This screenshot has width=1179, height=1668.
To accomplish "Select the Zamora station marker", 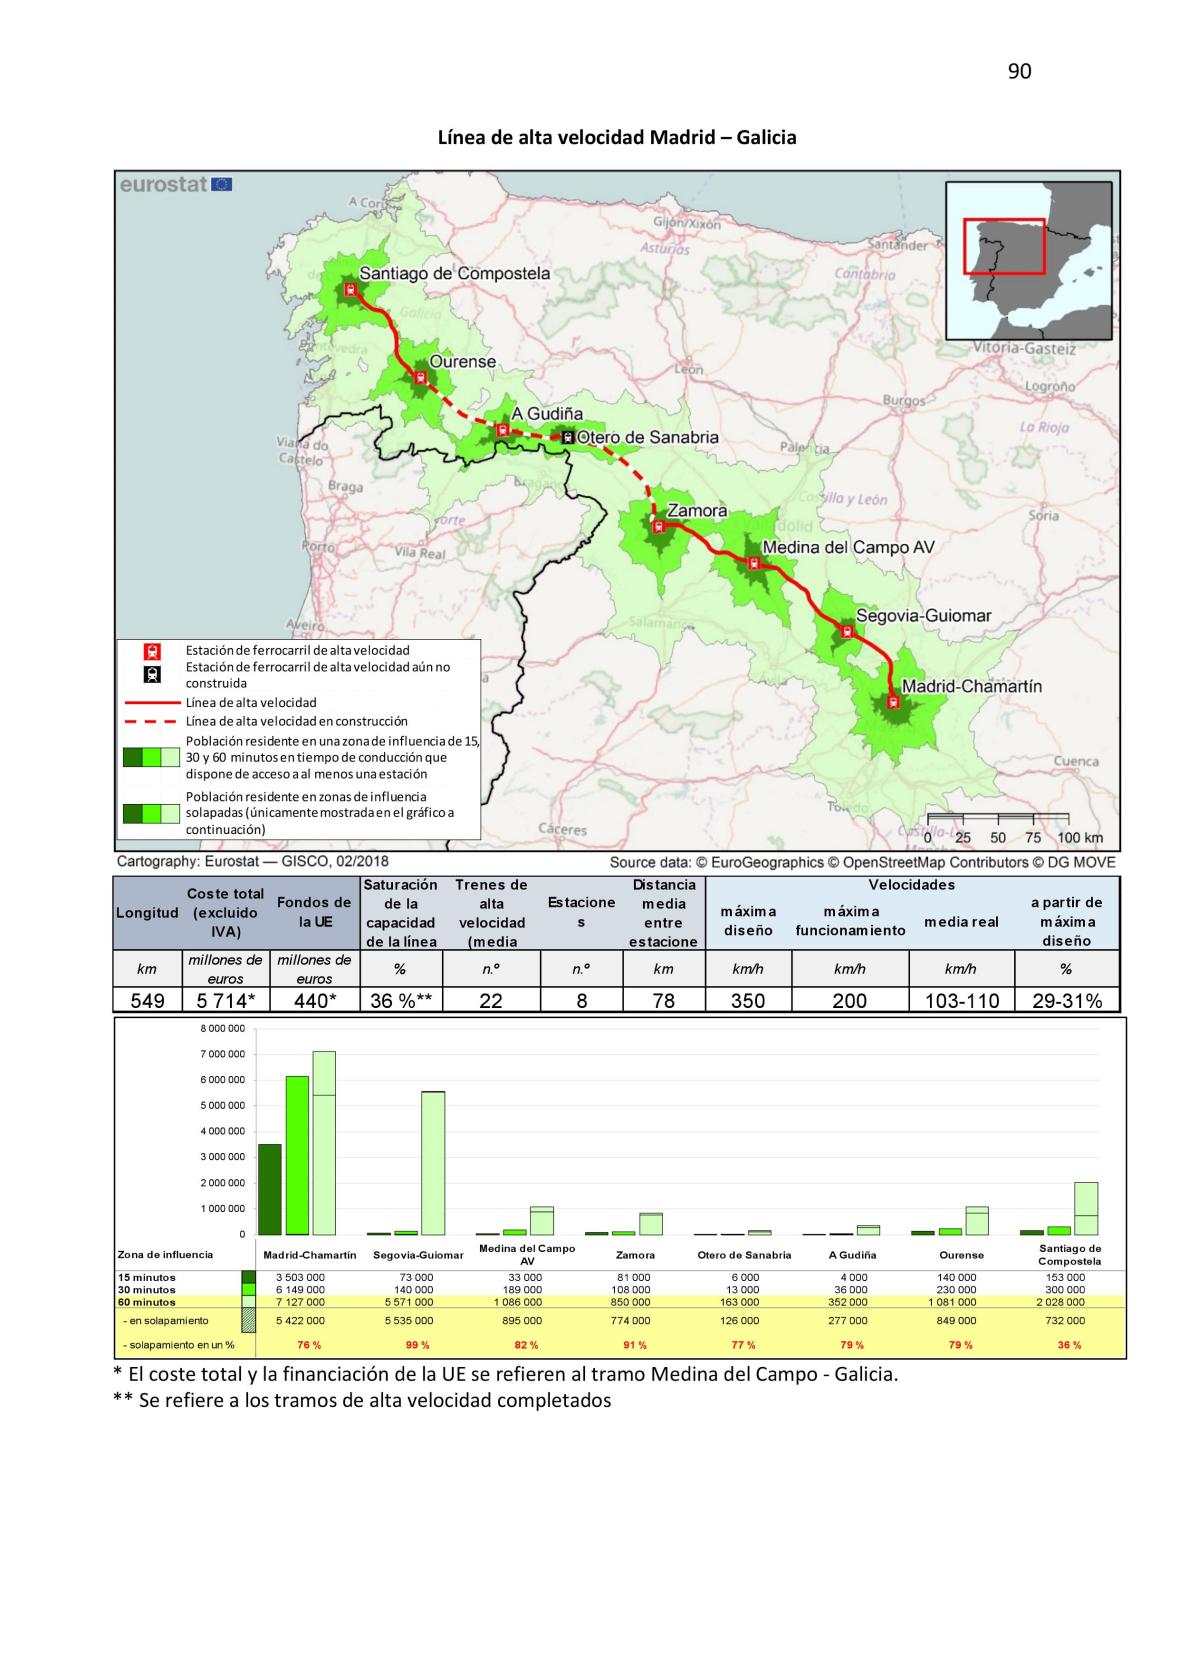I will coord(657,527).
